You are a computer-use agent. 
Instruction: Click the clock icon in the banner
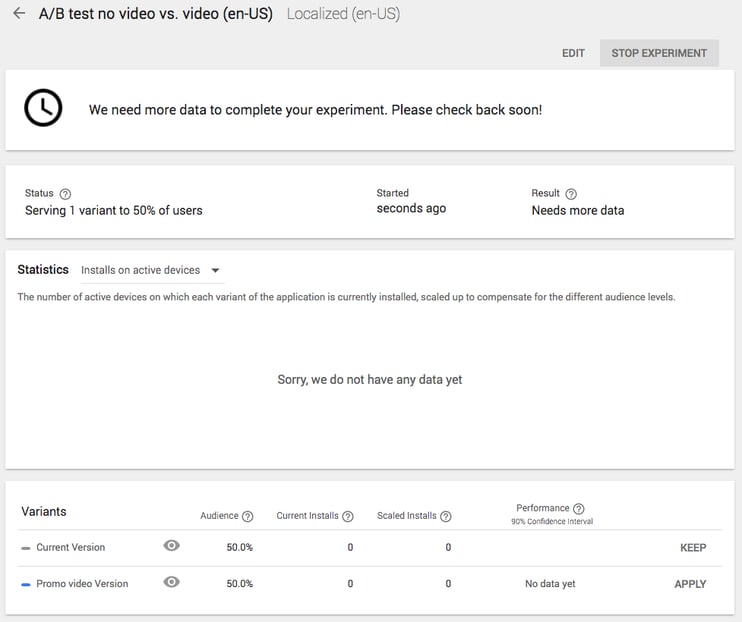pyautogui.click(x=43, y=107)
